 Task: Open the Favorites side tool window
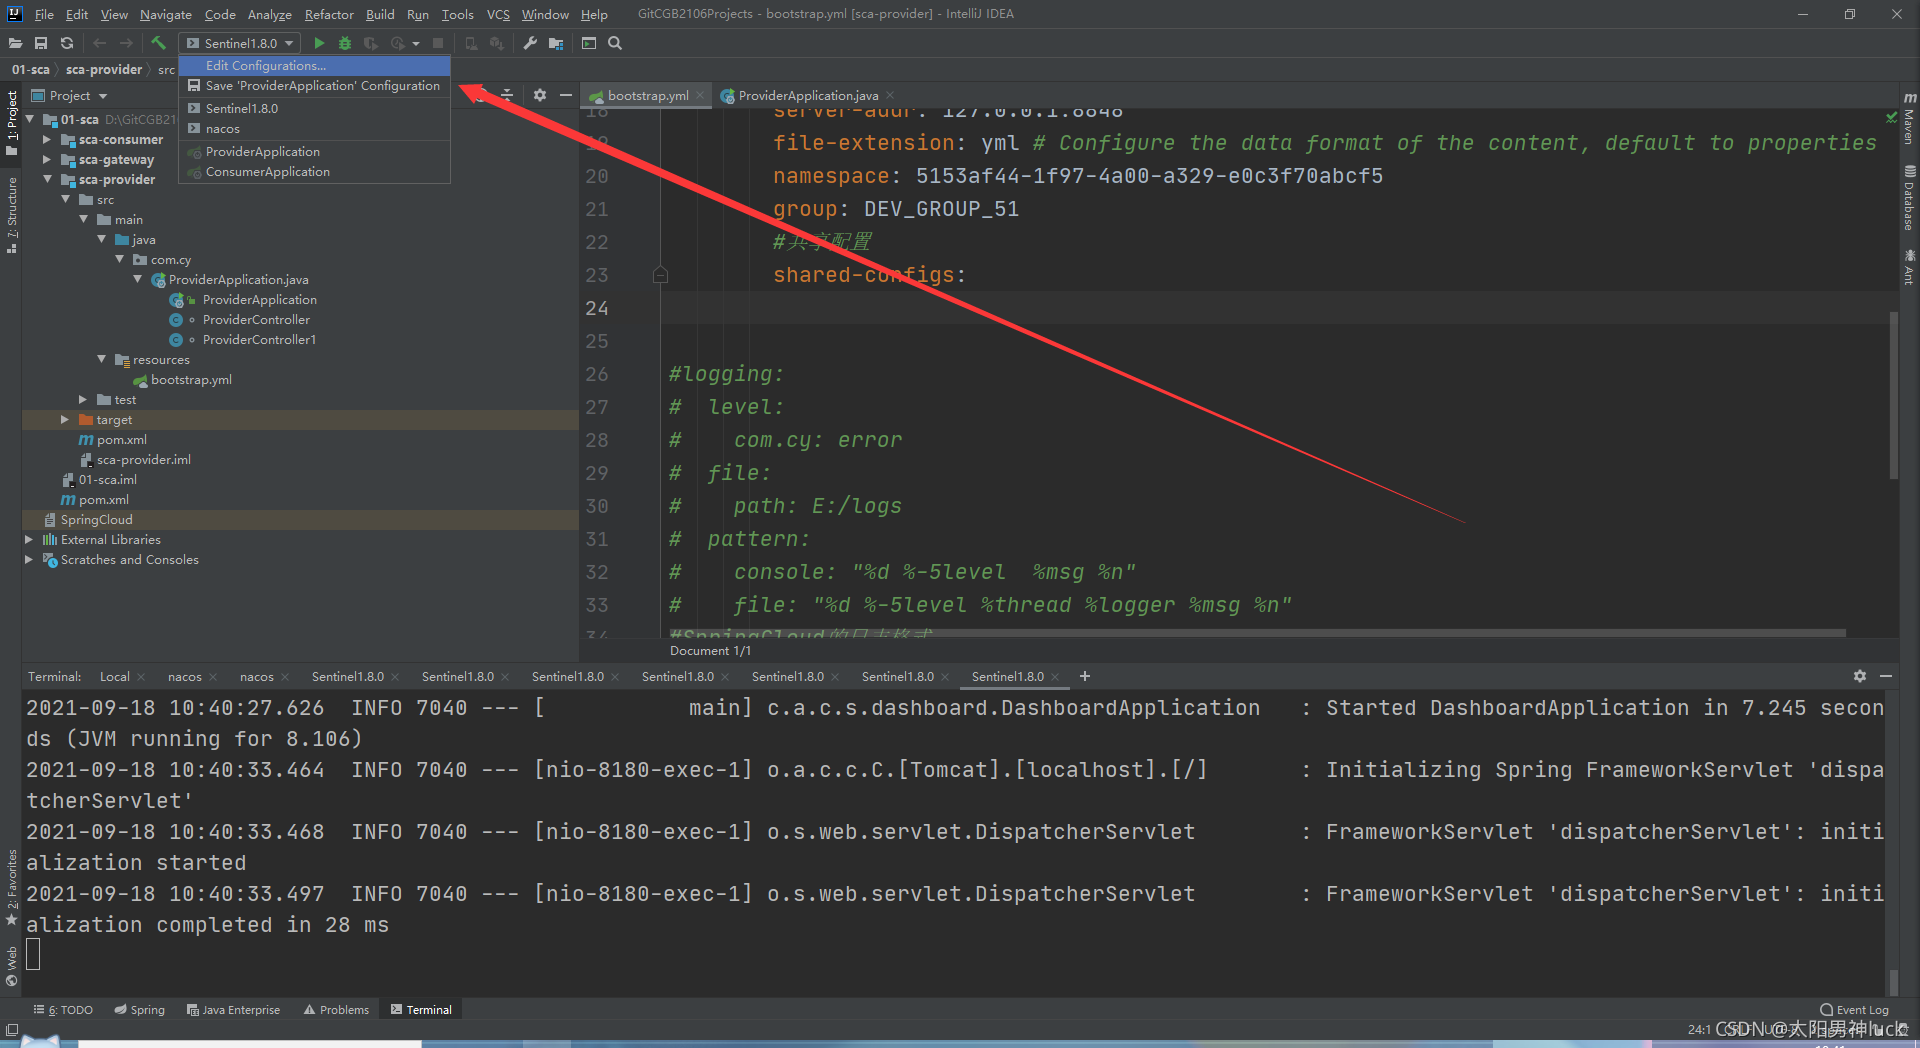(x=12, y=885)
